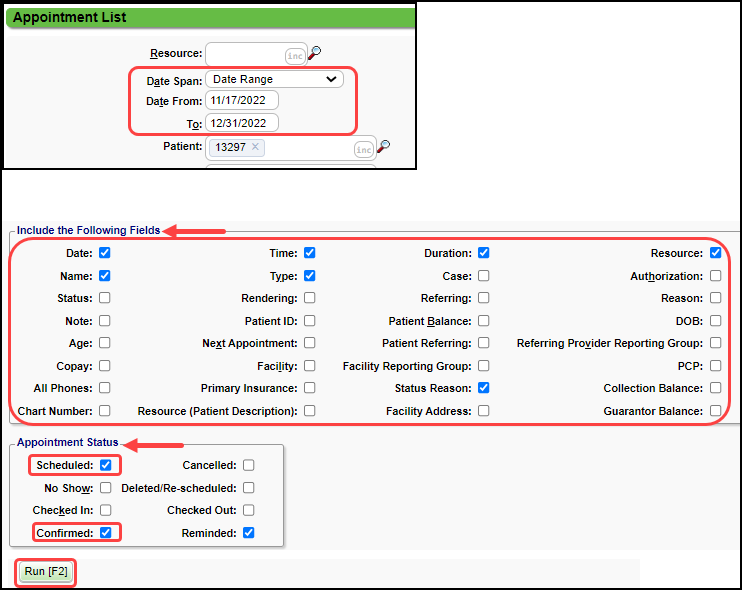Click the Patient field magnifier search icon
This screenshot has width=742, height=590.
[x=383, y=147]
